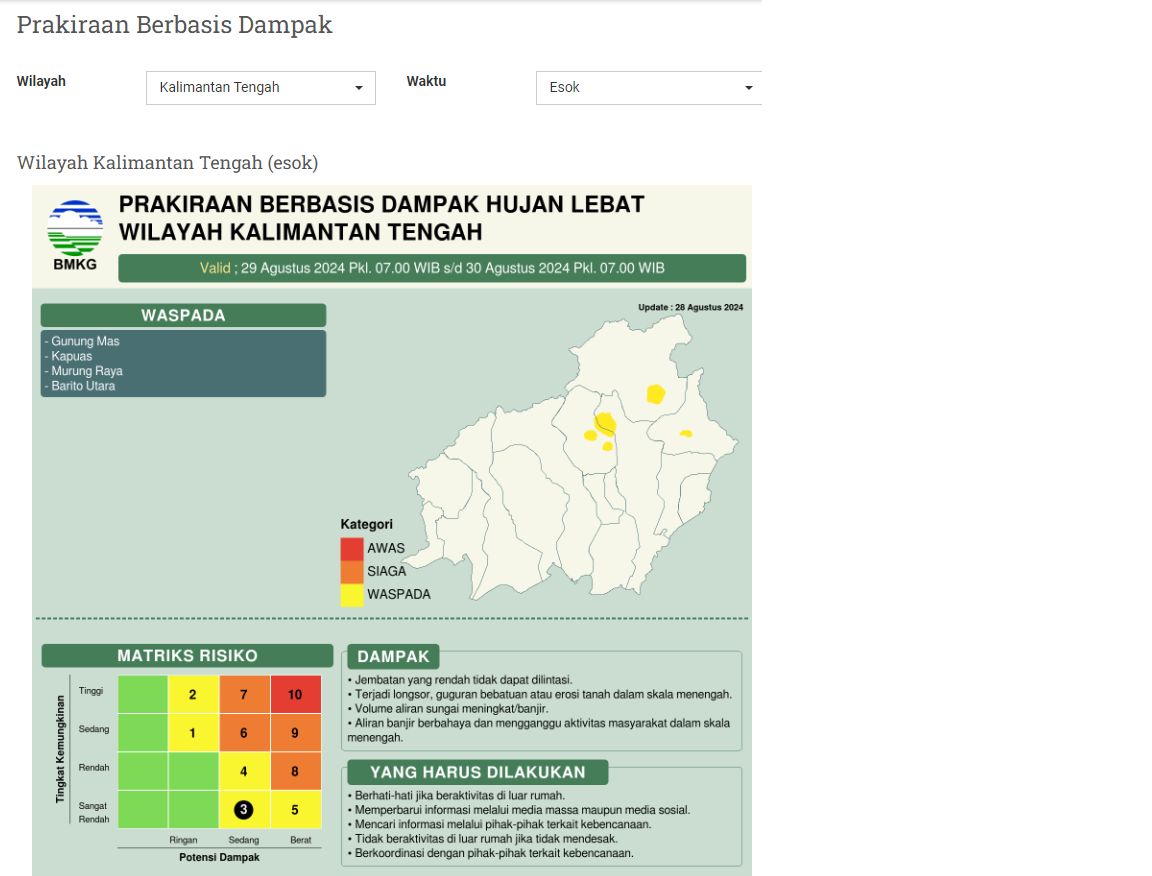This screenshot has width=1152, height=876.
Task: Click the Valid date range banner
Action: point(432,268)
